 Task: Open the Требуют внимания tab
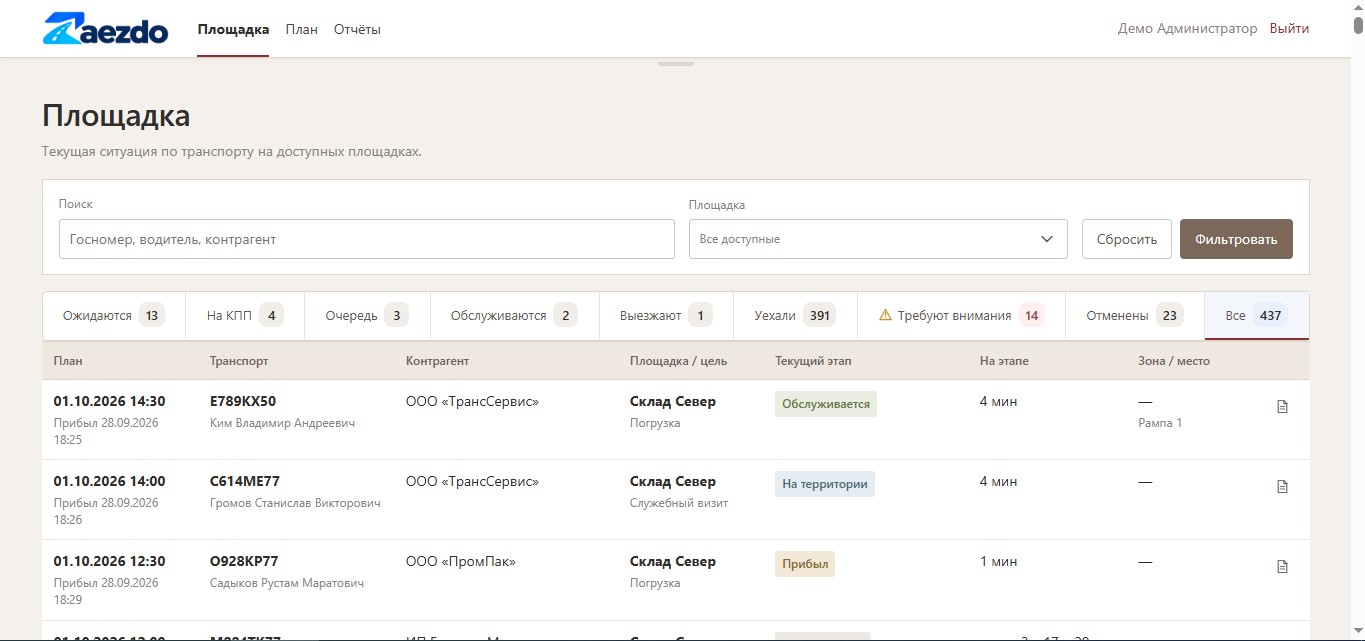click(x=961, y=316)
